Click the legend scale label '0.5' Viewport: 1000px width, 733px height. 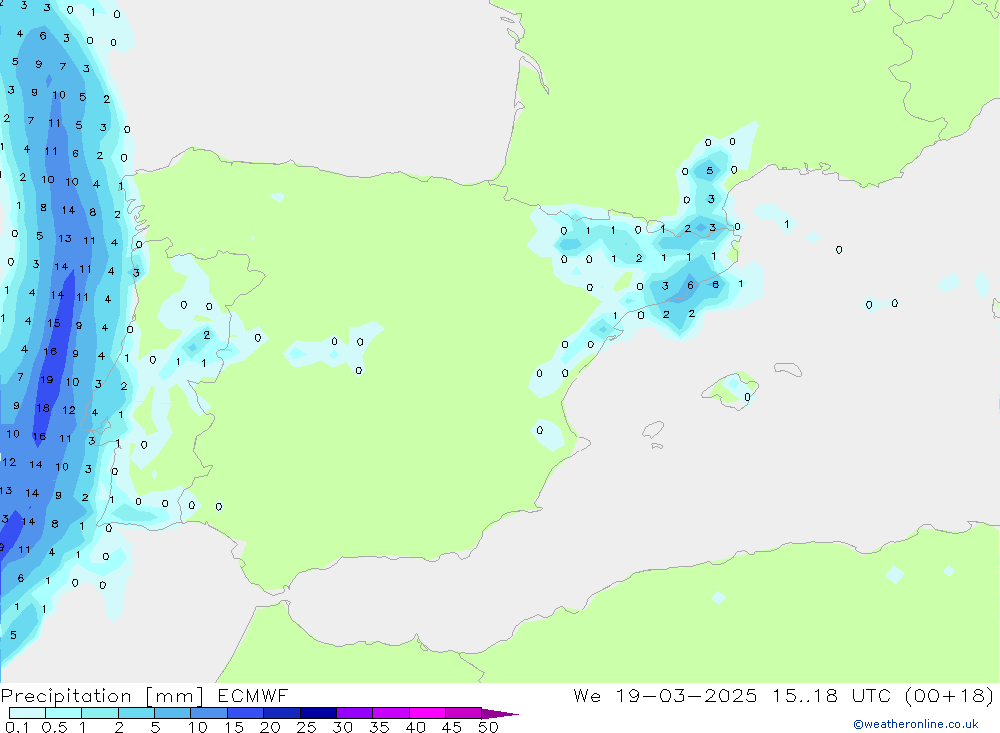pos(54,727)
